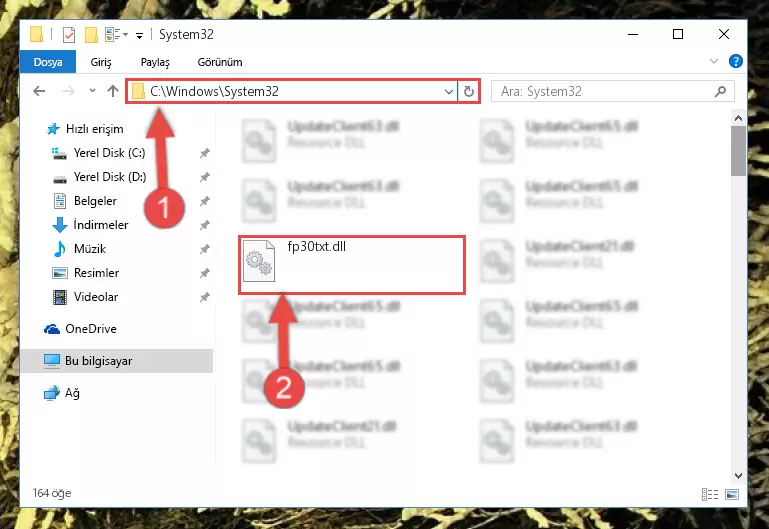769x529 pixels.
Task: Switch to the Giriş tab
Action: (101, 62)
